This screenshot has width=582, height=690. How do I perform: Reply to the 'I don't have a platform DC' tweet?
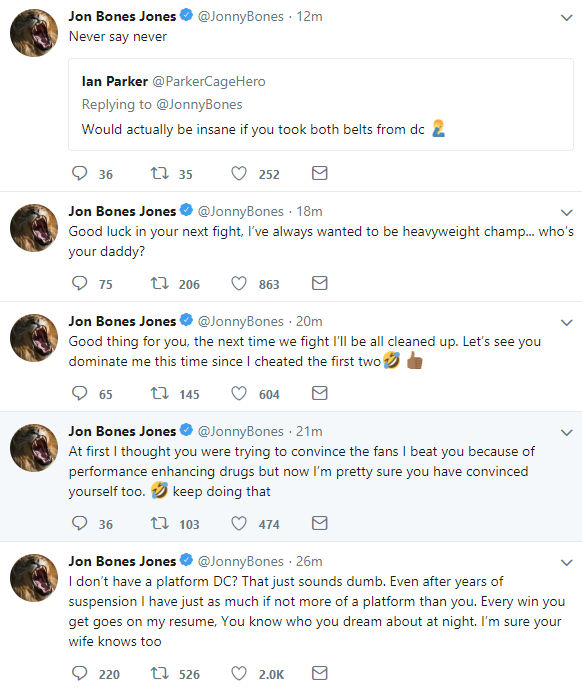coord(80,673)
